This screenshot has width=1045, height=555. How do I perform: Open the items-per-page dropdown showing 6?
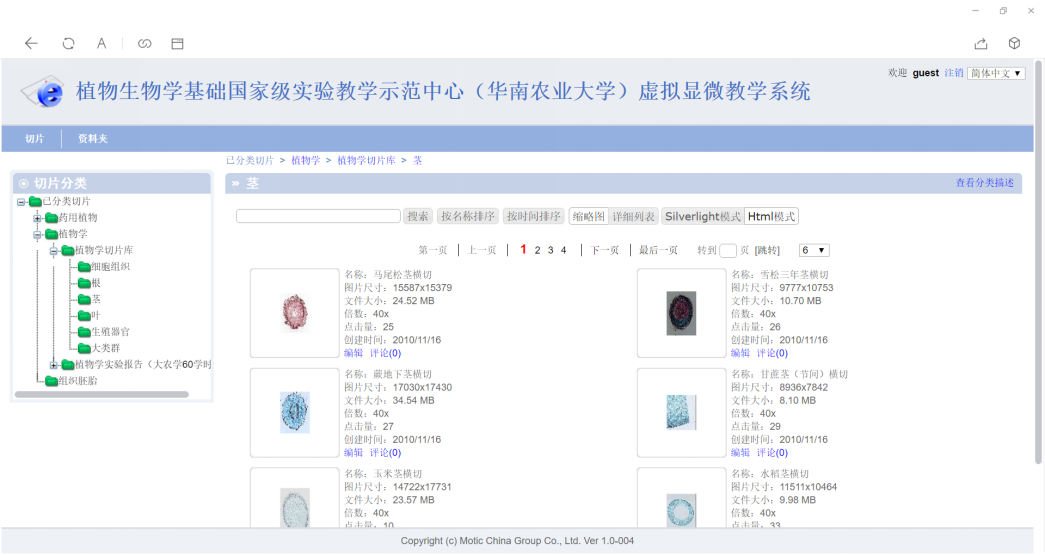[x=813, y=250]
